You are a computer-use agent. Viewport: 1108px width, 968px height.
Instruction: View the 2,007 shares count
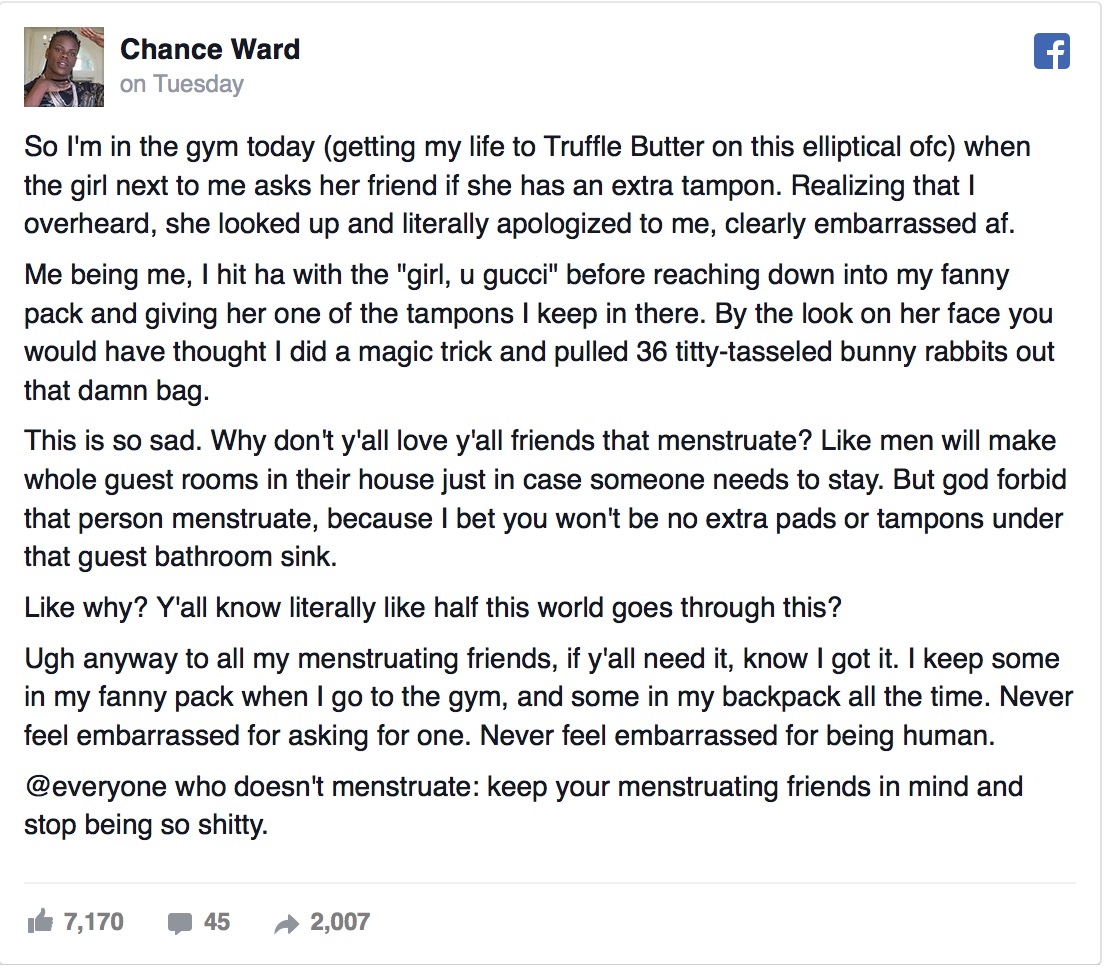click(340, 921)
